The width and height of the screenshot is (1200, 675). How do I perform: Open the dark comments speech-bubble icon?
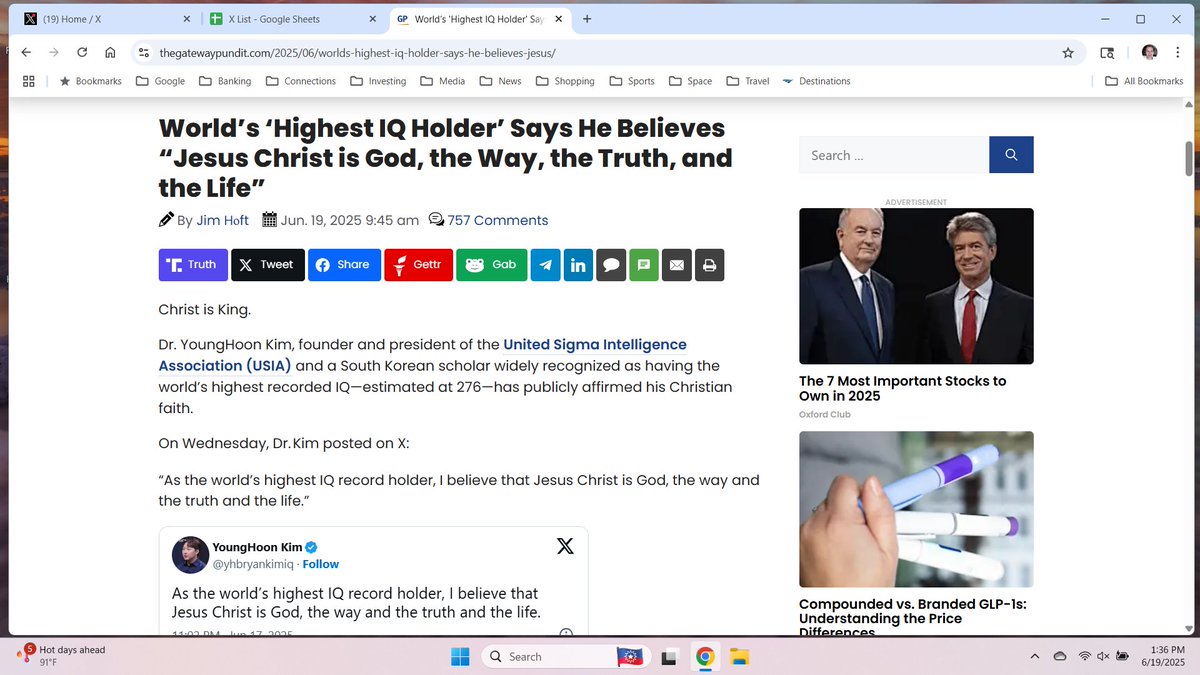click(611, 265)
